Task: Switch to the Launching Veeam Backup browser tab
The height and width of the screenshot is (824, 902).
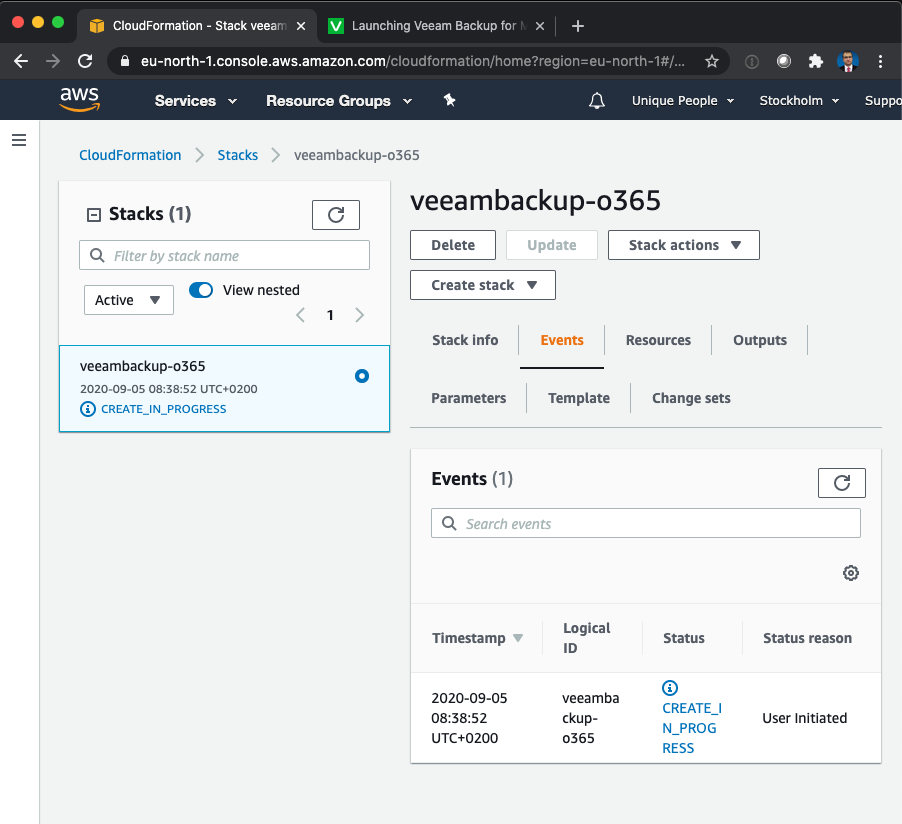Action: [x=435, y=26]
